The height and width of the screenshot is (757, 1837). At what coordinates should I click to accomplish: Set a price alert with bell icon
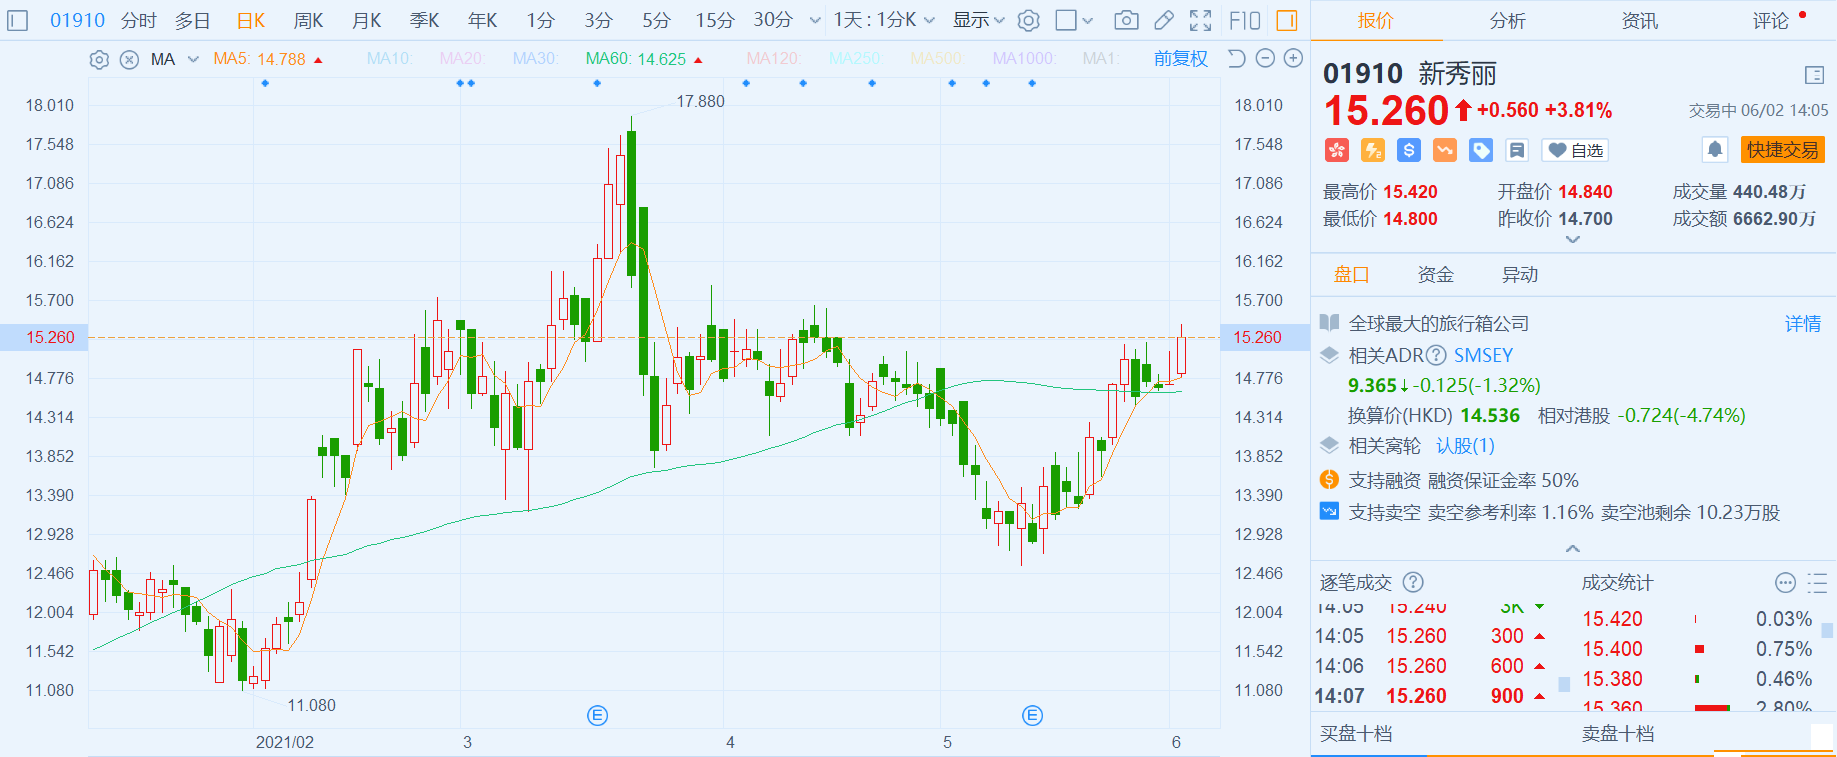tap(1715, 150)
